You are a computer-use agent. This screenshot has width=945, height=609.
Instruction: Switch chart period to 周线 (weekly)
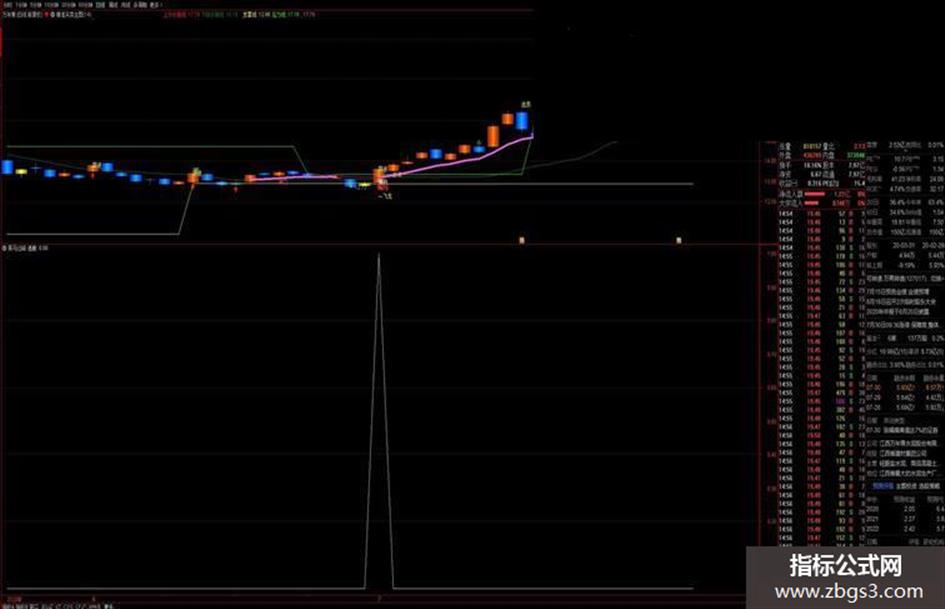pyautogui.click(x=113, y=5)
